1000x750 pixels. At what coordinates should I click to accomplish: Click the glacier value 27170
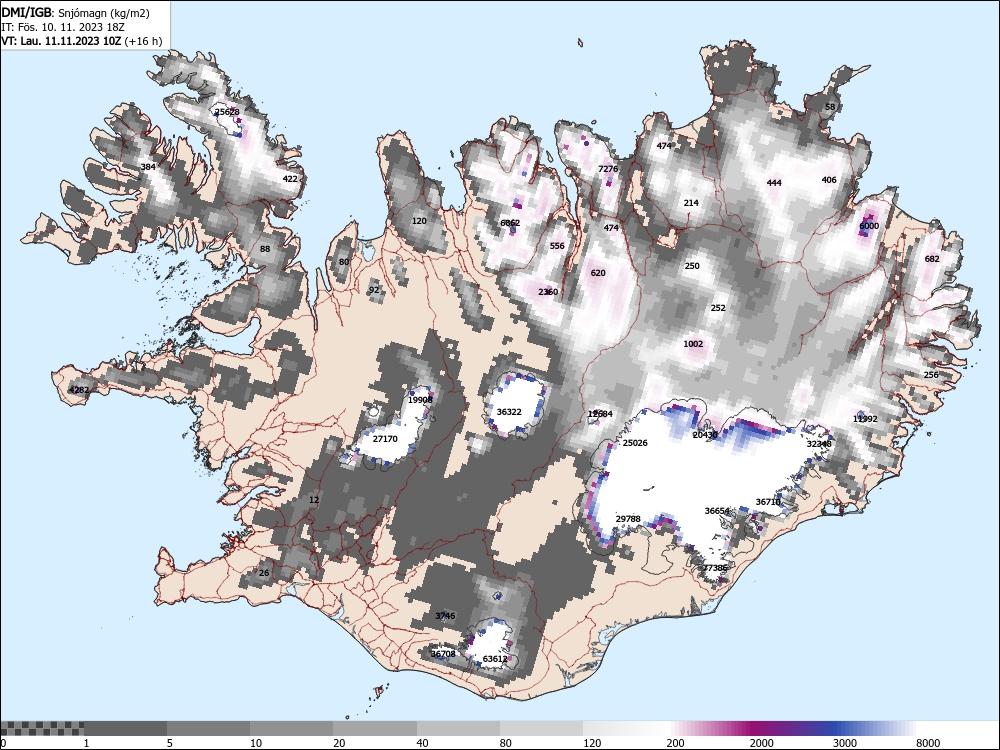pyautogui.click(x=385, y=439)
